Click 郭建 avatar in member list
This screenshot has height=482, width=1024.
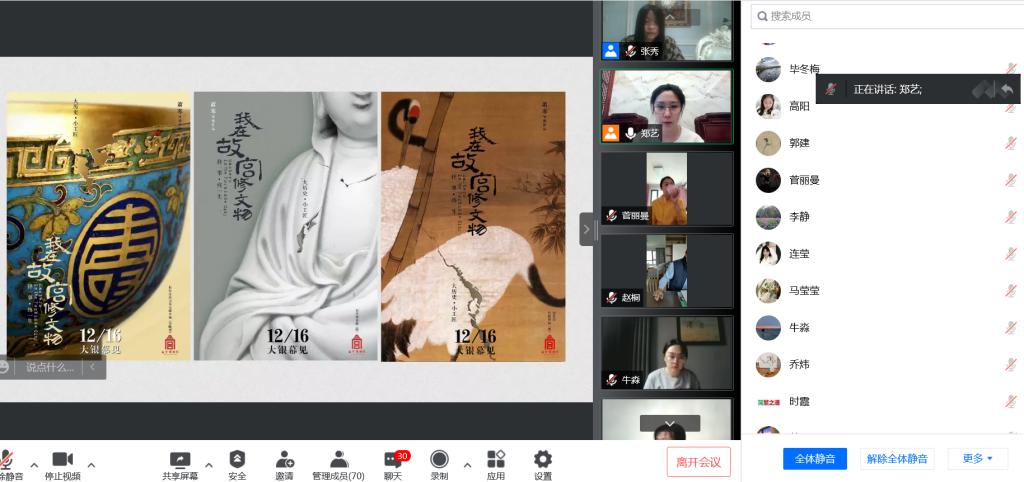pos(768,143)
